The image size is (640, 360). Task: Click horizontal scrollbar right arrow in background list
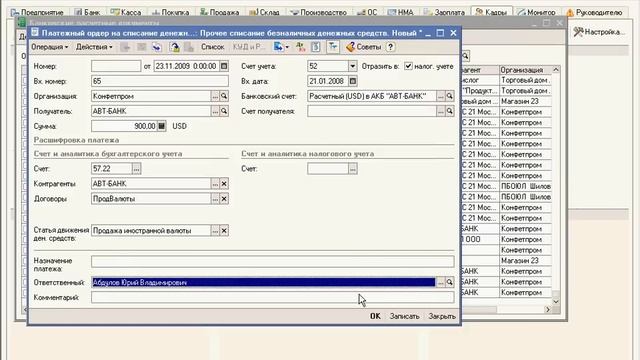[548, 310]
